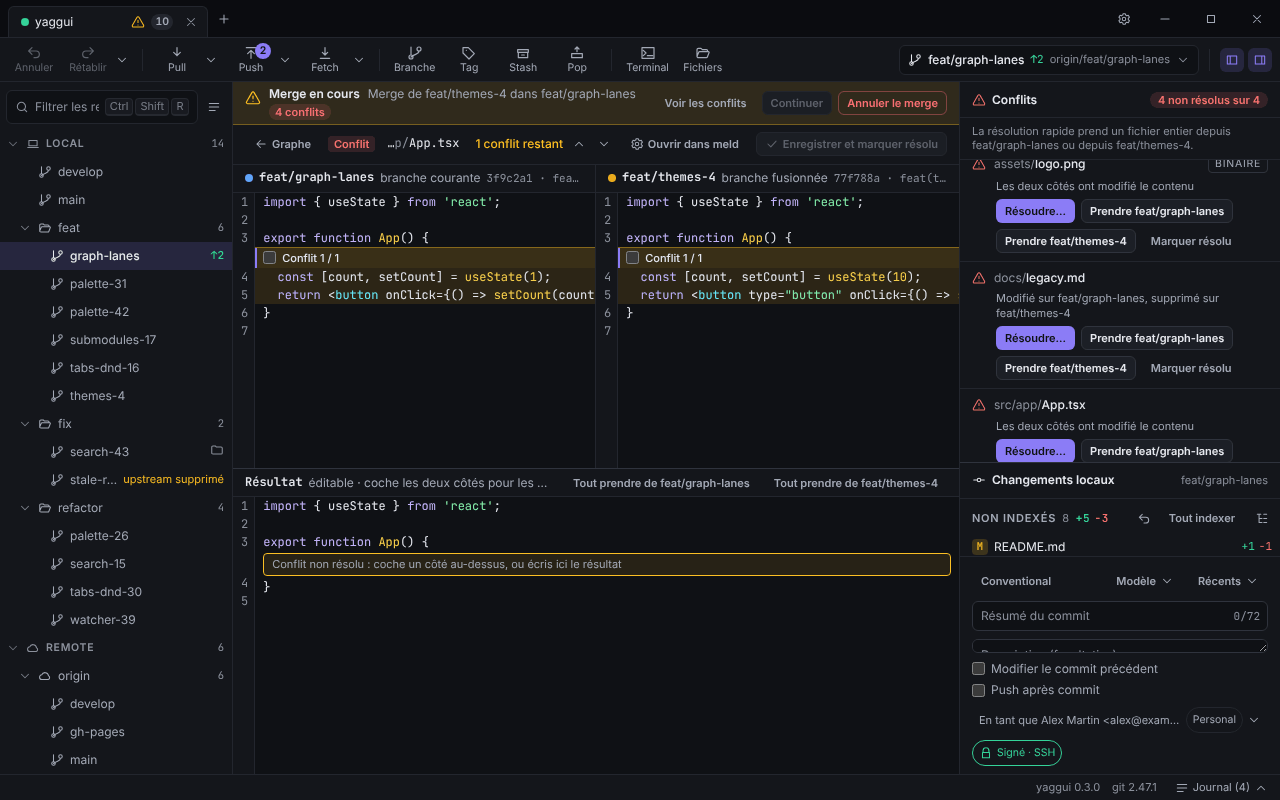The height and width of the screenshot is (800, 1280).
Task: Focus the Résumé du commit field
Action: click(1120, 616)
